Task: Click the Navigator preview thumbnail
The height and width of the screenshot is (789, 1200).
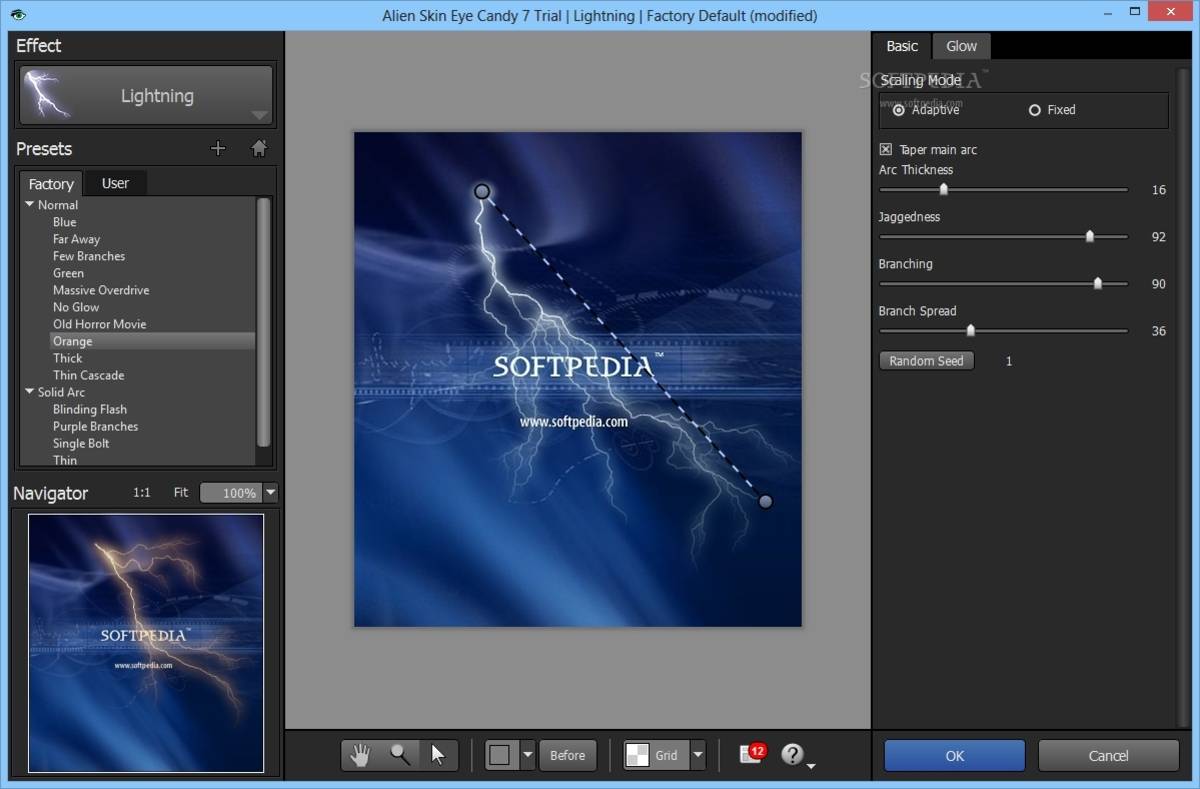Action: click(146, 643)
